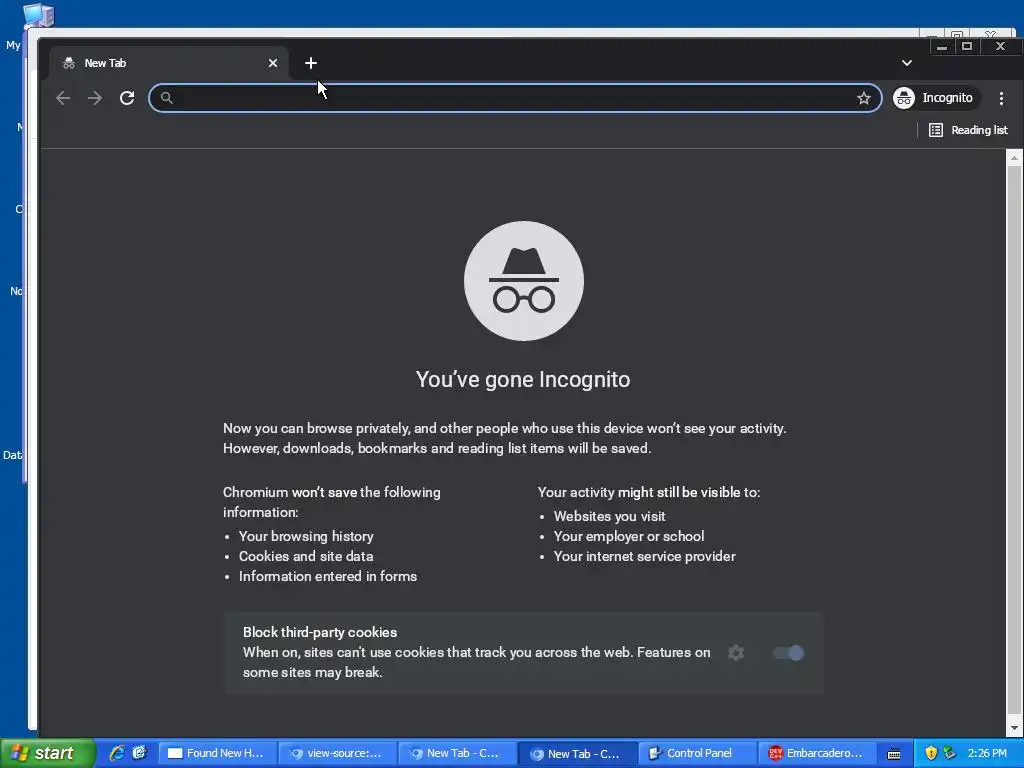
Task: Focus the address bar input
Action: [515, 98]
